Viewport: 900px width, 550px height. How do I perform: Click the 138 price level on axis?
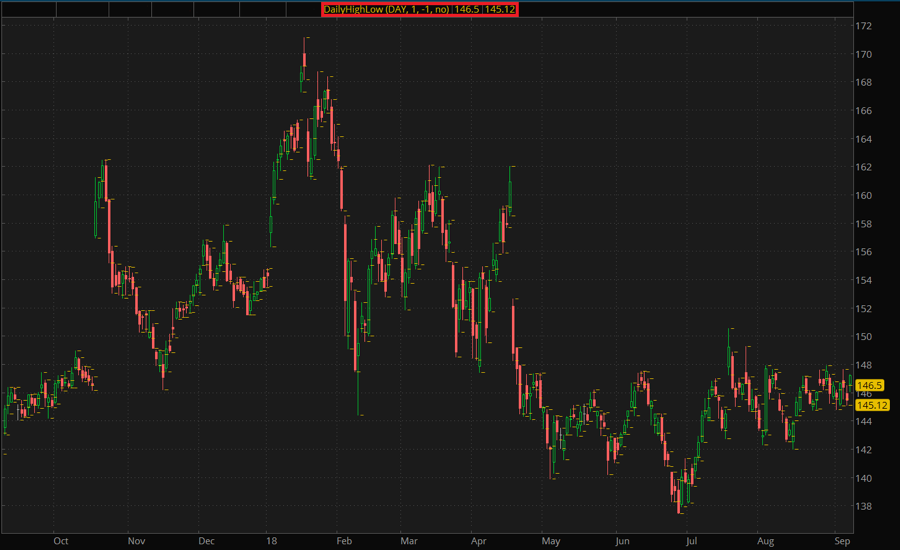coord(864,506)
